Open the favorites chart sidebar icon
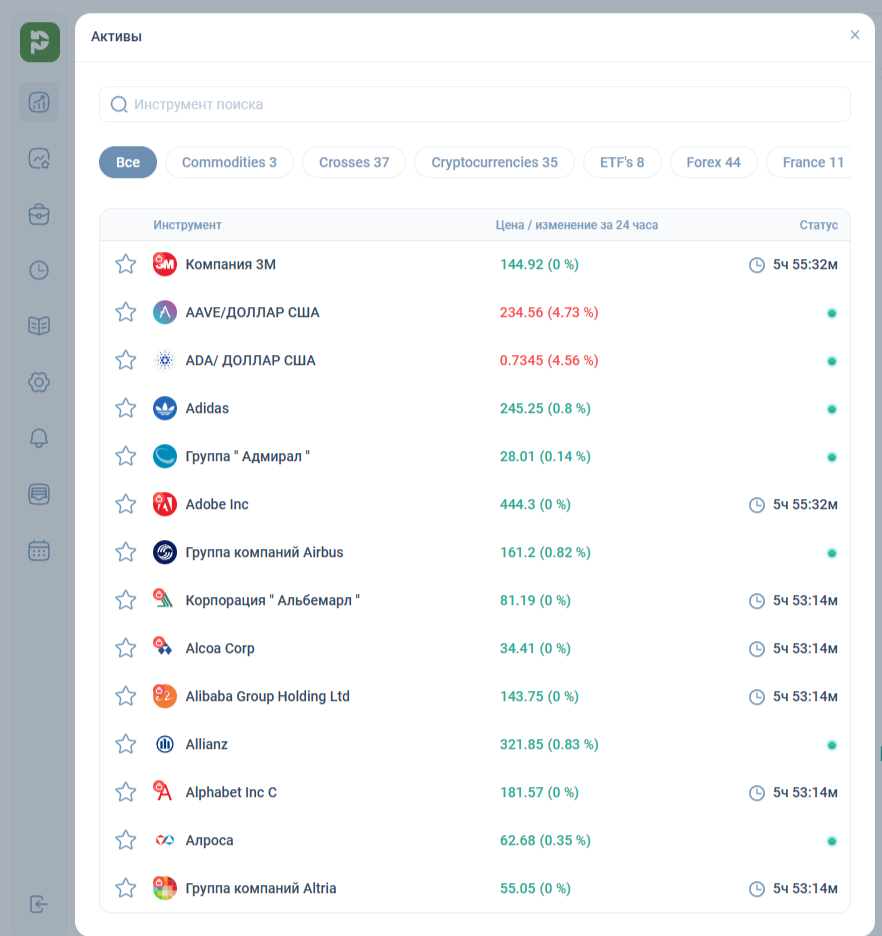Image resolution: width=882 pixels, height=936 pixels. [x=39, y=159]
